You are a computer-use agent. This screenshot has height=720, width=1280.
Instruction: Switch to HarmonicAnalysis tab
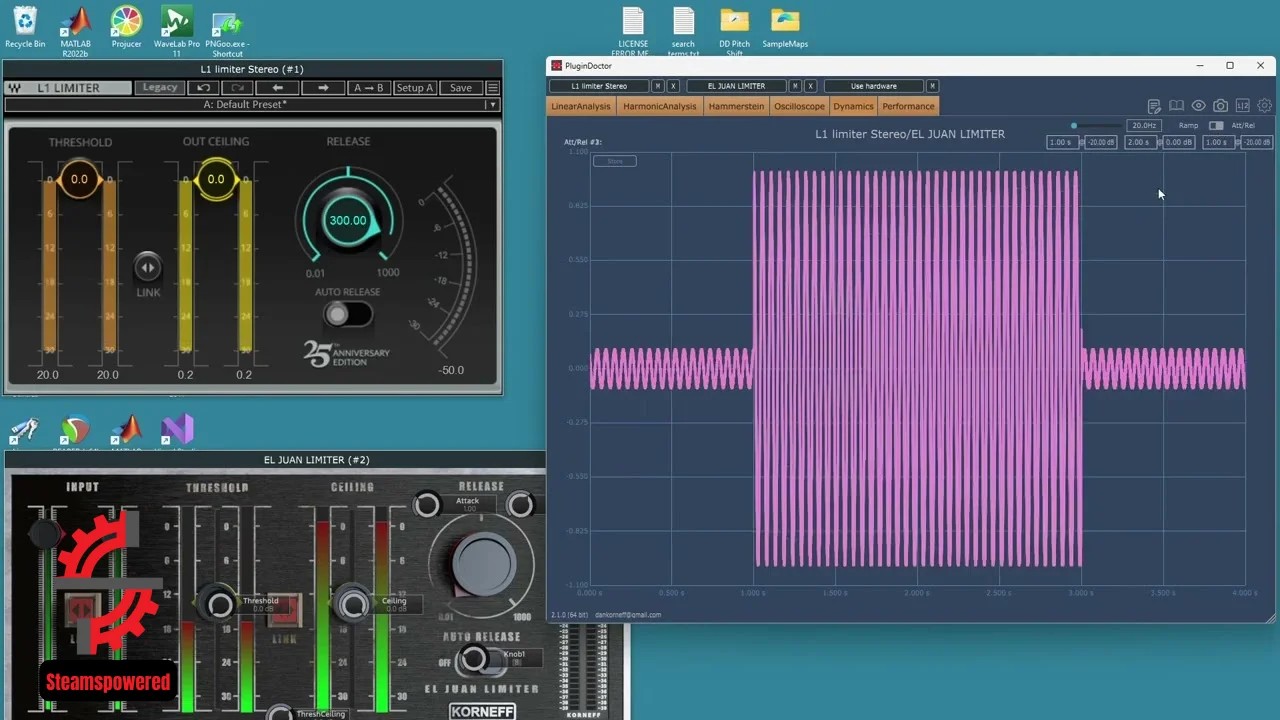point(659,106)
